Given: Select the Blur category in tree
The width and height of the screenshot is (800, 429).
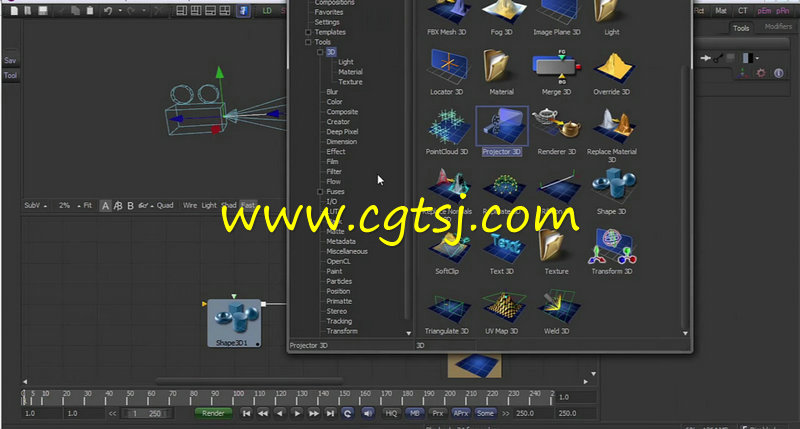Looking at the screenshot, I should coord(332,92).
